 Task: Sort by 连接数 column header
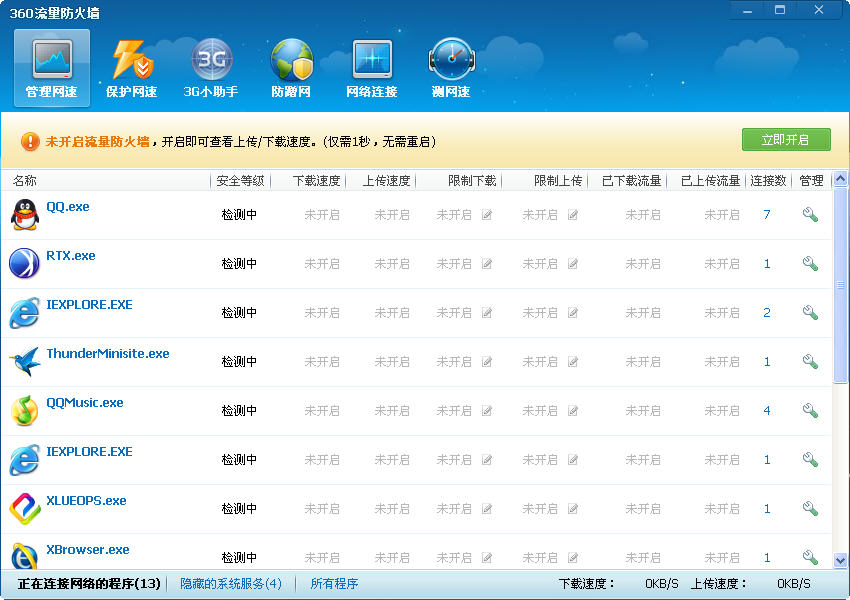coord(769,181)
